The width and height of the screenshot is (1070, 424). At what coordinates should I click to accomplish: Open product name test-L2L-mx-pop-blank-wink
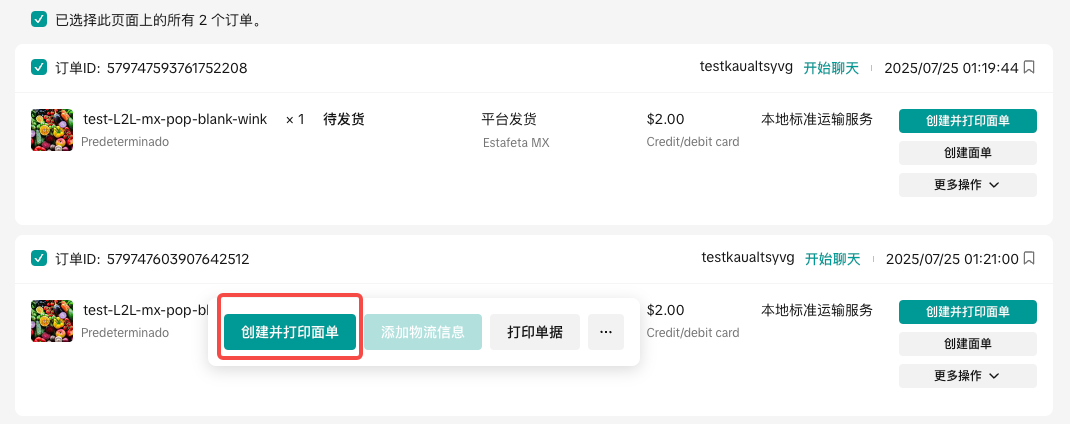(x=175, y=120)
